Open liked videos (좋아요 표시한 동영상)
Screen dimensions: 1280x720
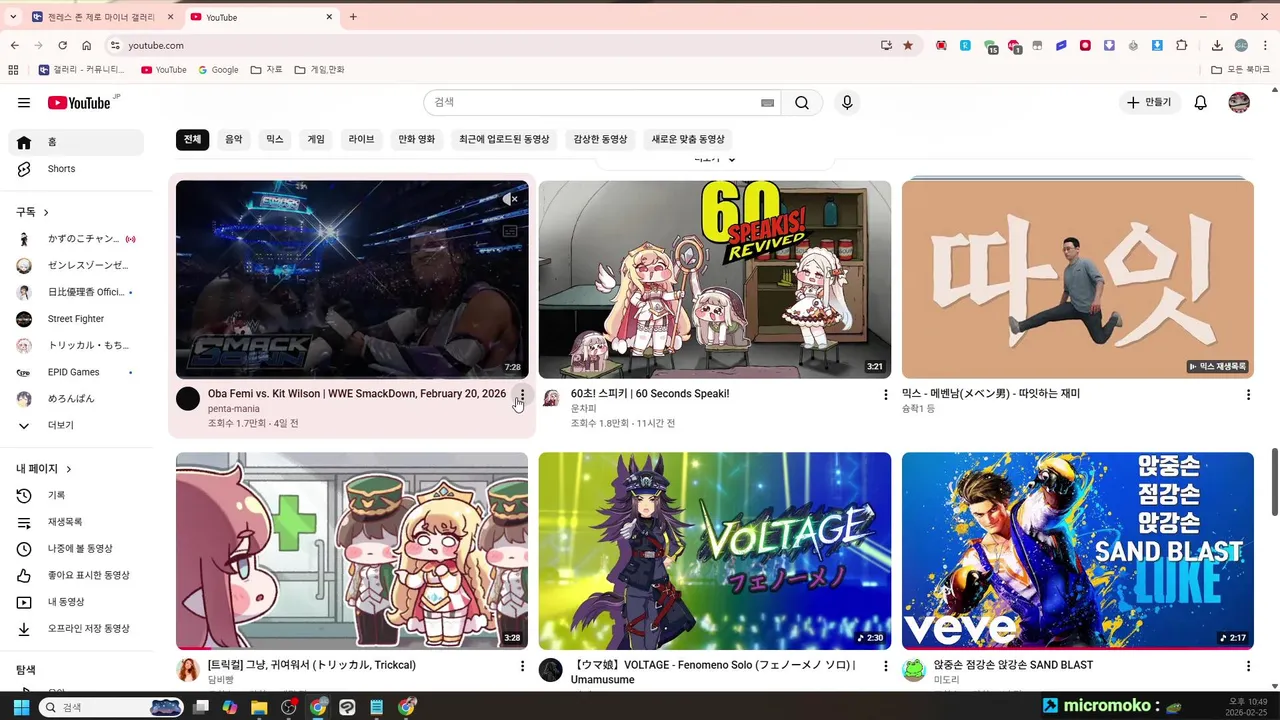76,576
